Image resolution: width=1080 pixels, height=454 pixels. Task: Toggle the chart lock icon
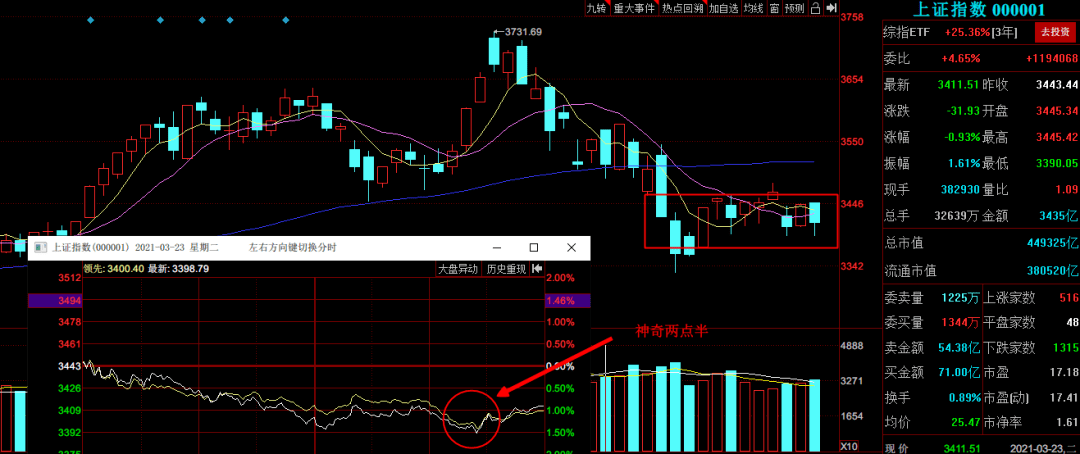pyautogui.click(x=815, y=8)
